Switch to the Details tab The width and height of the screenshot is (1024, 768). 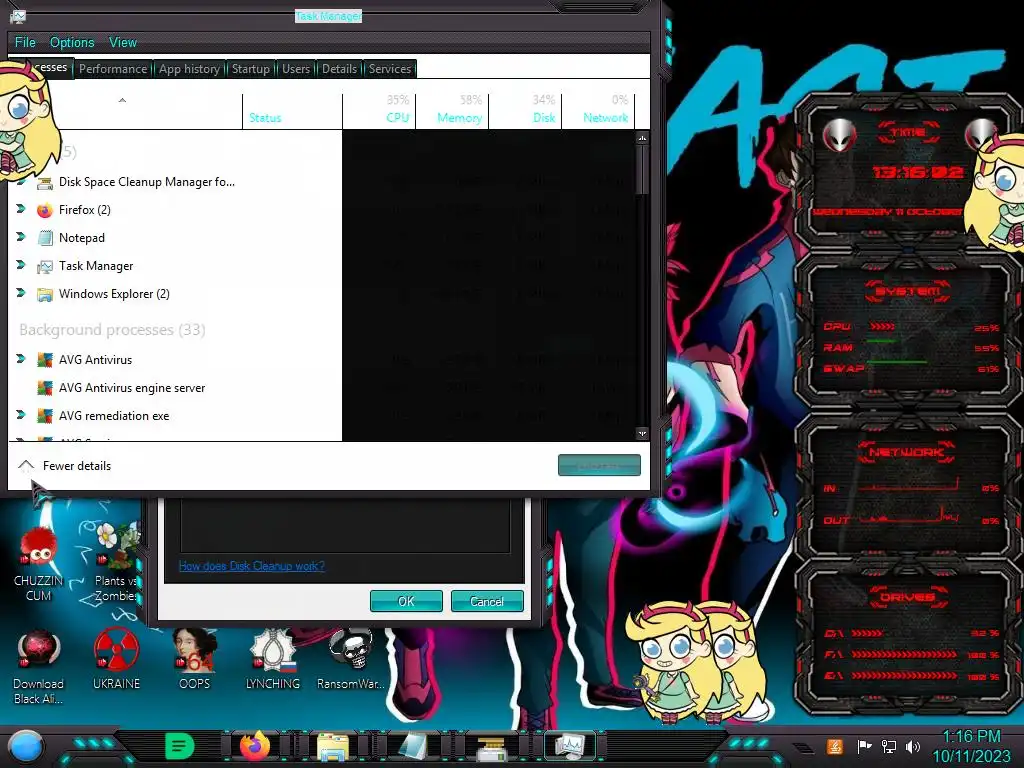pyautogui.click(x=340, y=69)
